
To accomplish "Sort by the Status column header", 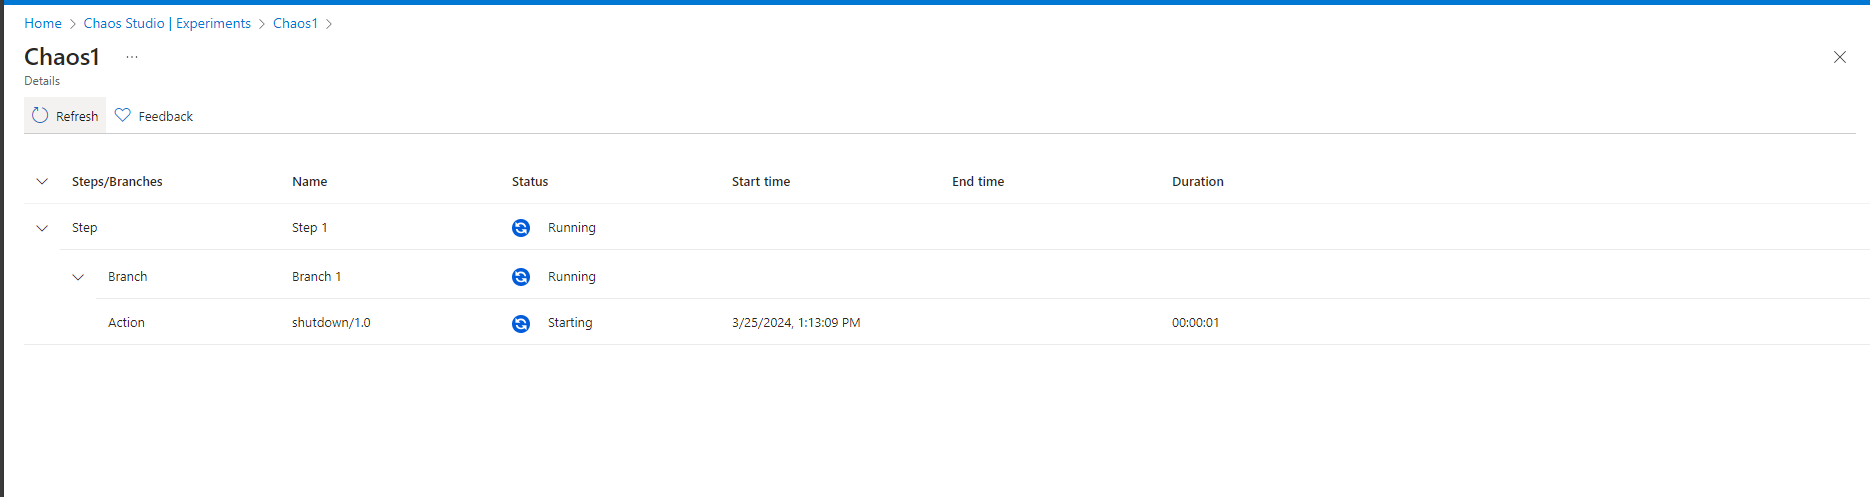I will point(530,182).
